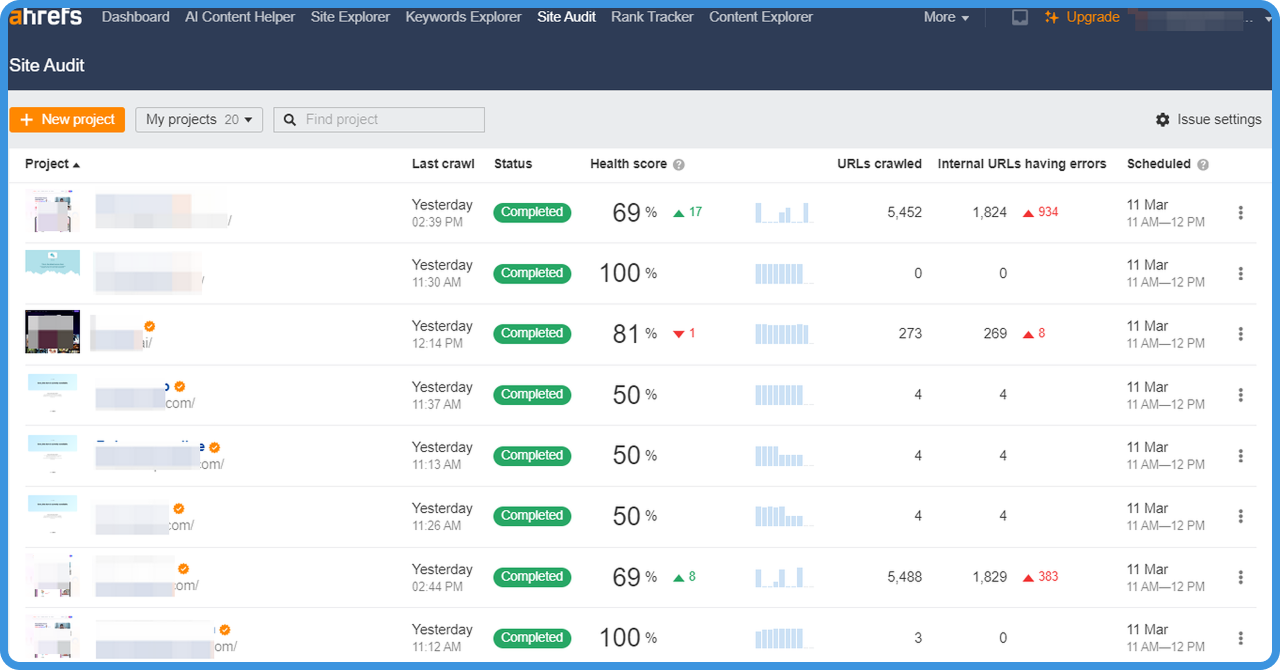
Task: Click the Issue settings gear icon
Action: [x=1162, y=120]
